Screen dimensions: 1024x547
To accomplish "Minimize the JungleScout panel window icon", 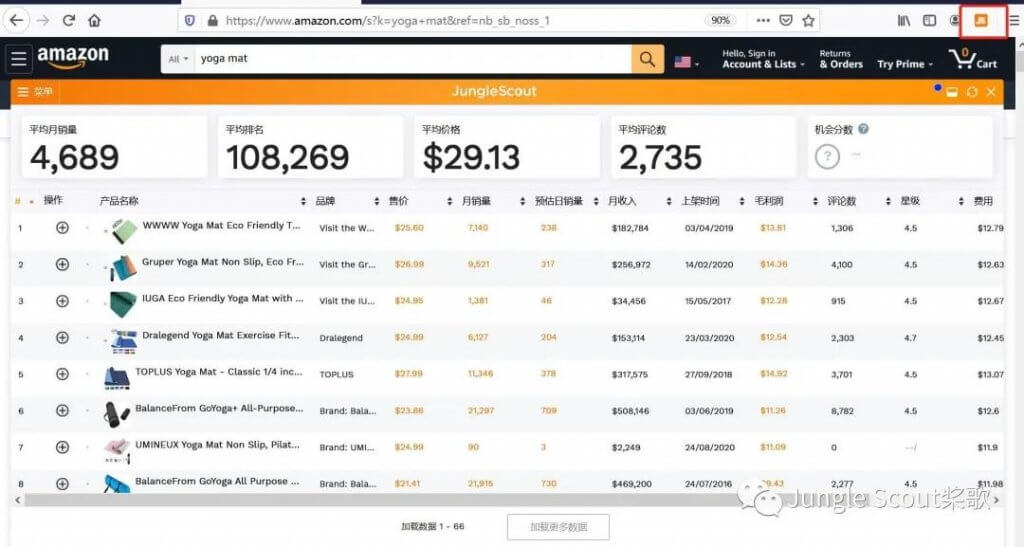I will pyautogui.click(x=952, y=92).
